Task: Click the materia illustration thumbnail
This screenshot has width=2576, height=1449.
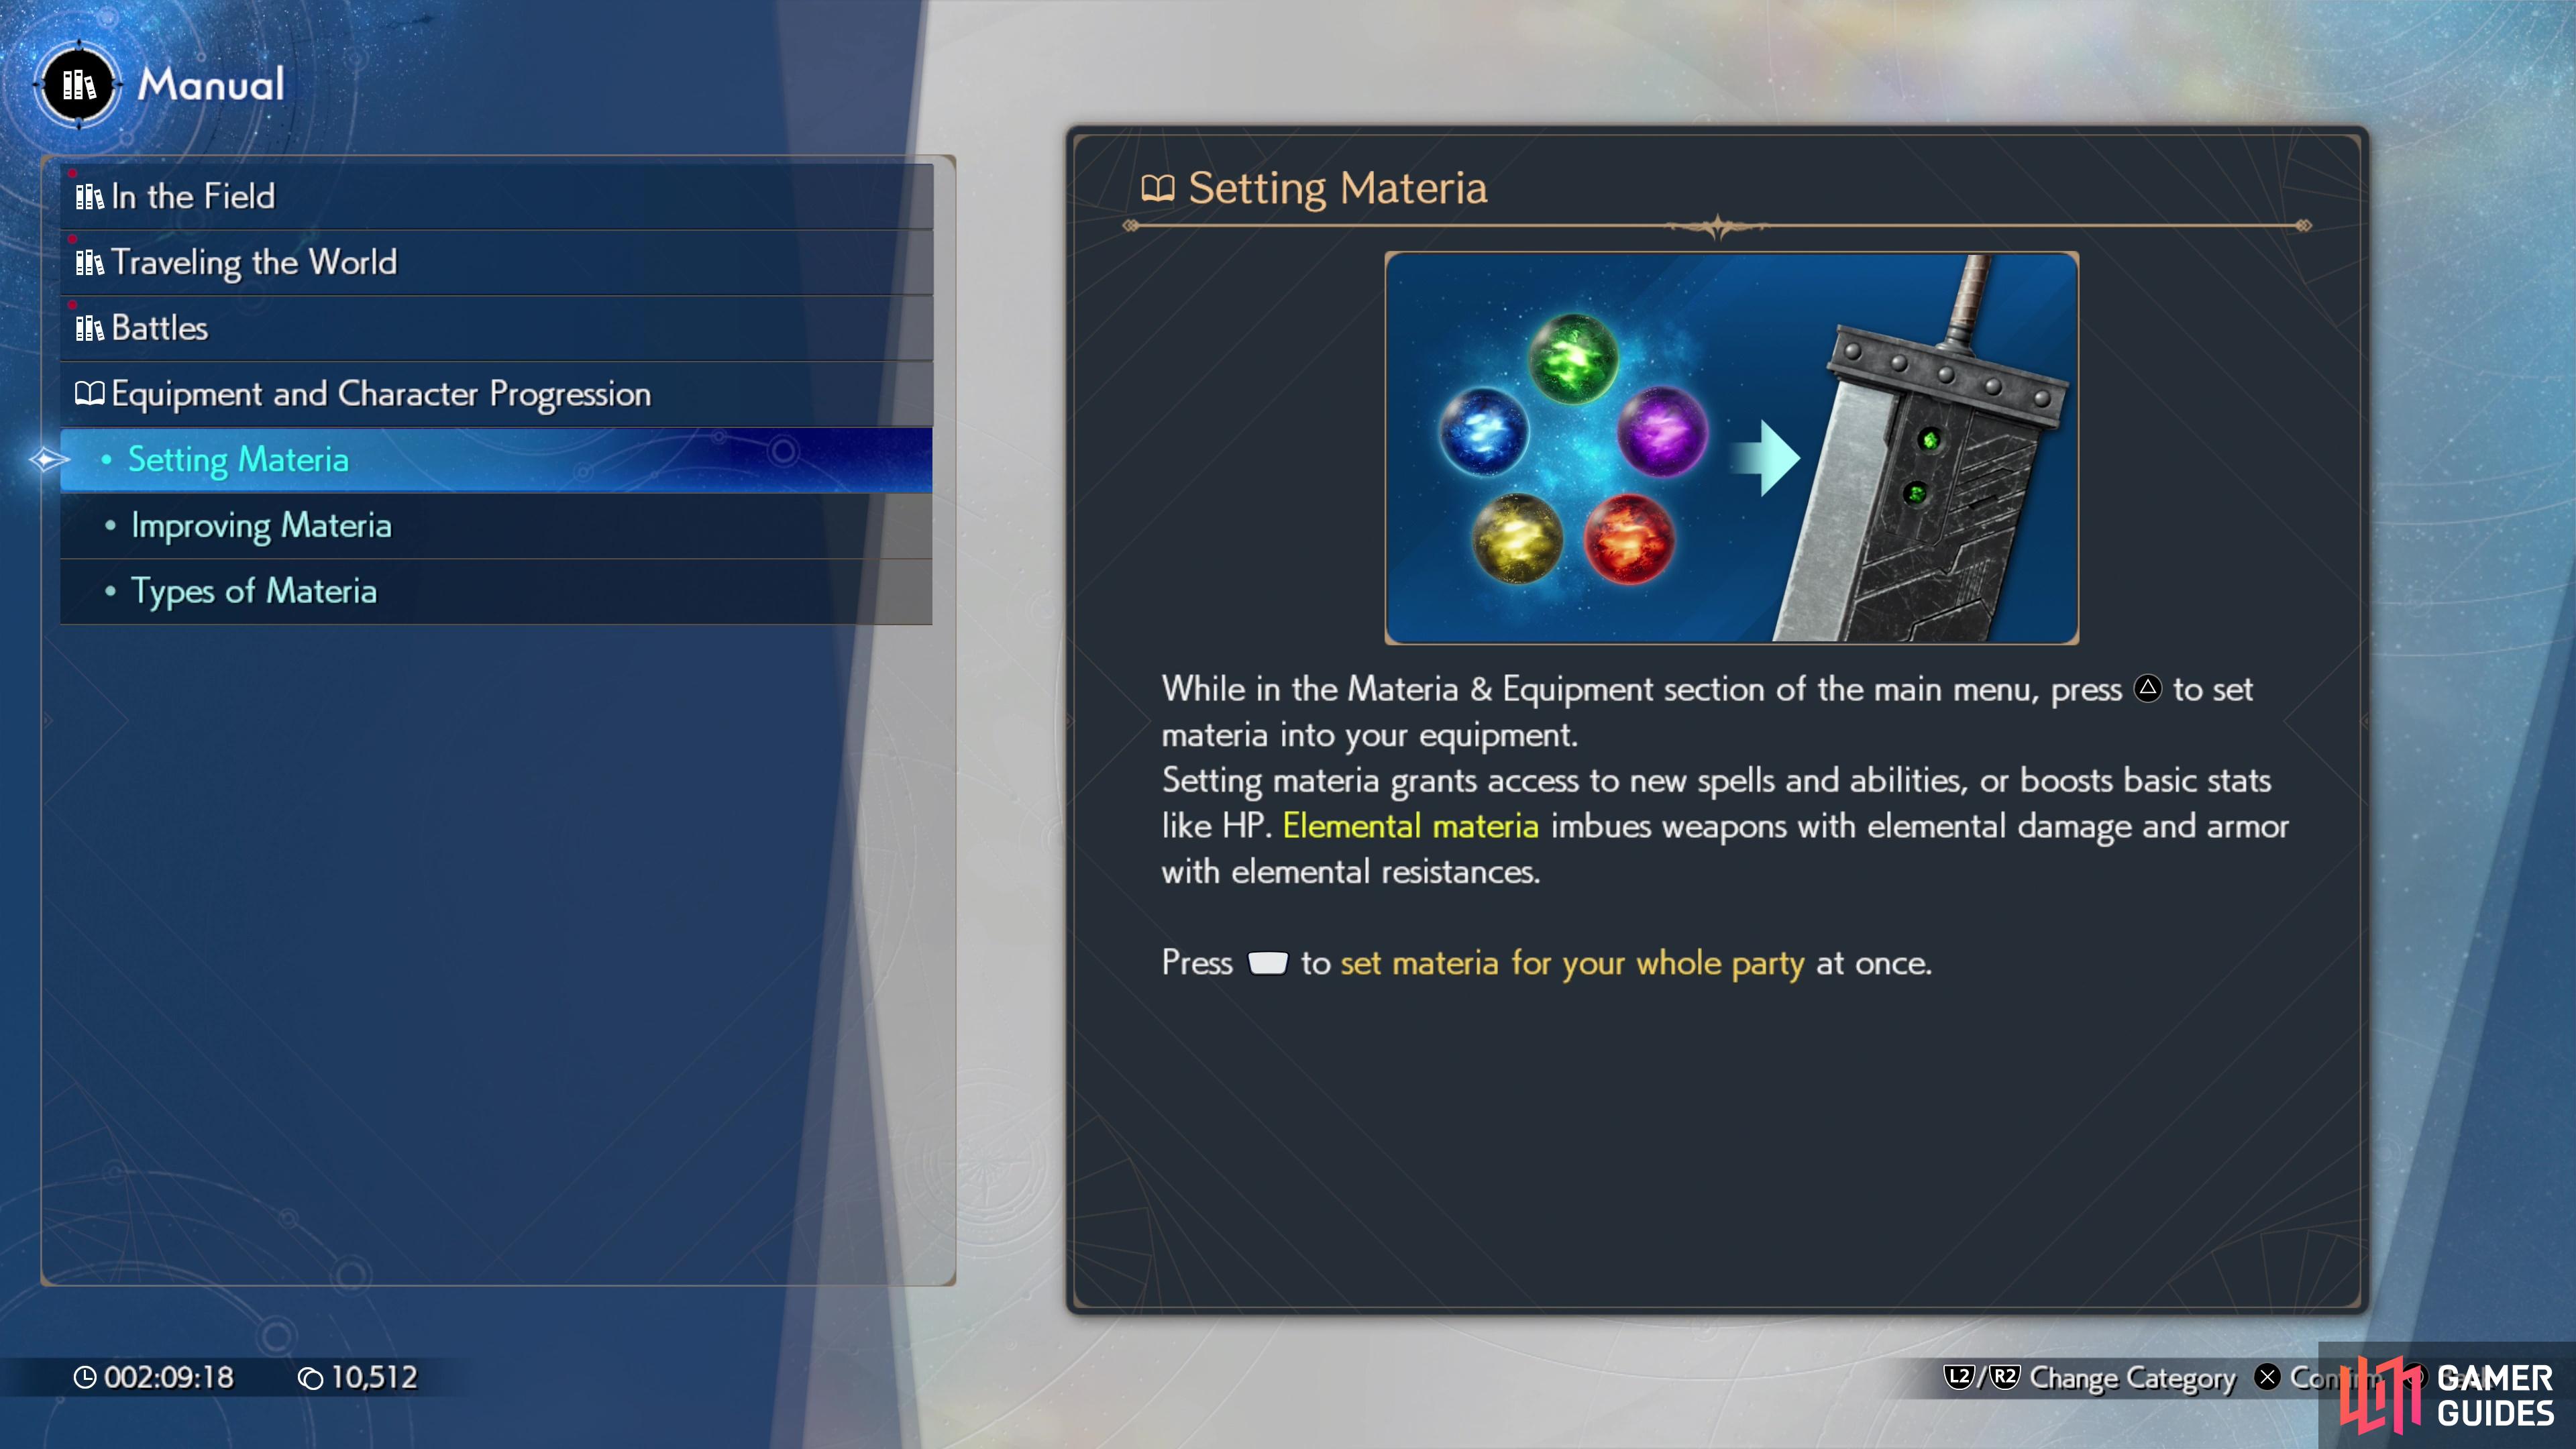Action: click(1730, 447)
